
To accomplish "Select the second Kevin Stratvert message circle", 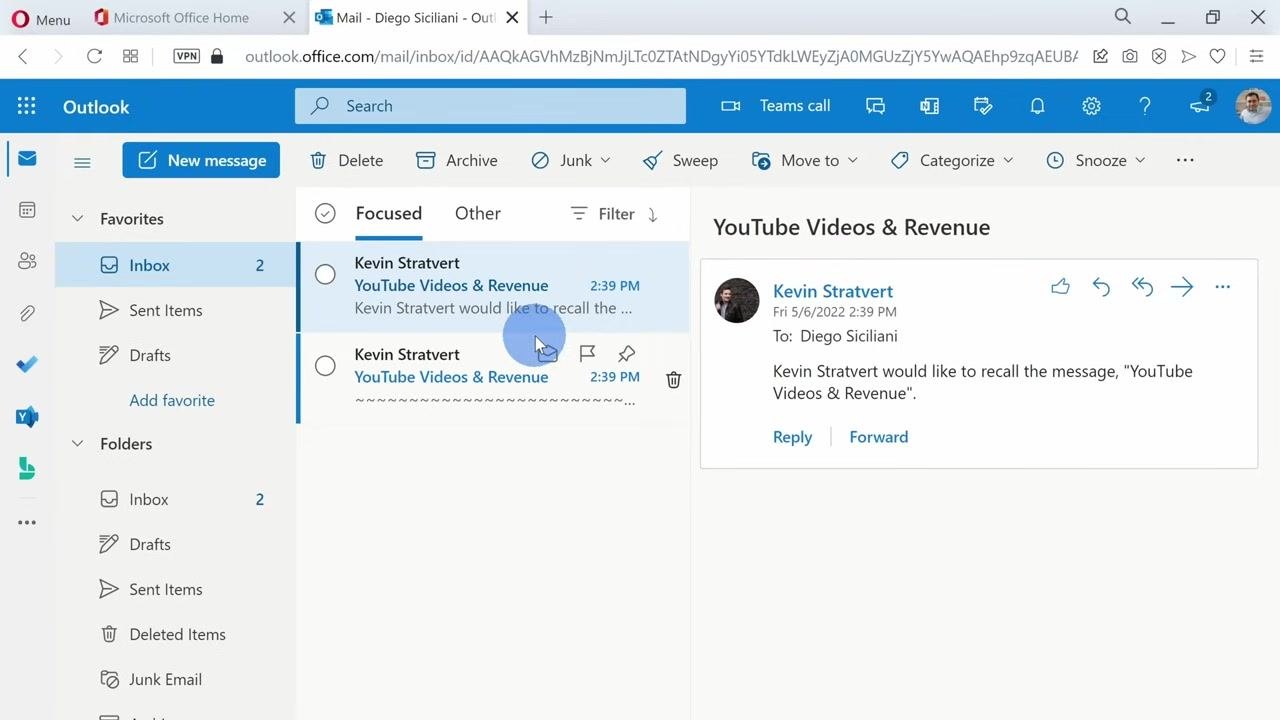I will 325,366.
